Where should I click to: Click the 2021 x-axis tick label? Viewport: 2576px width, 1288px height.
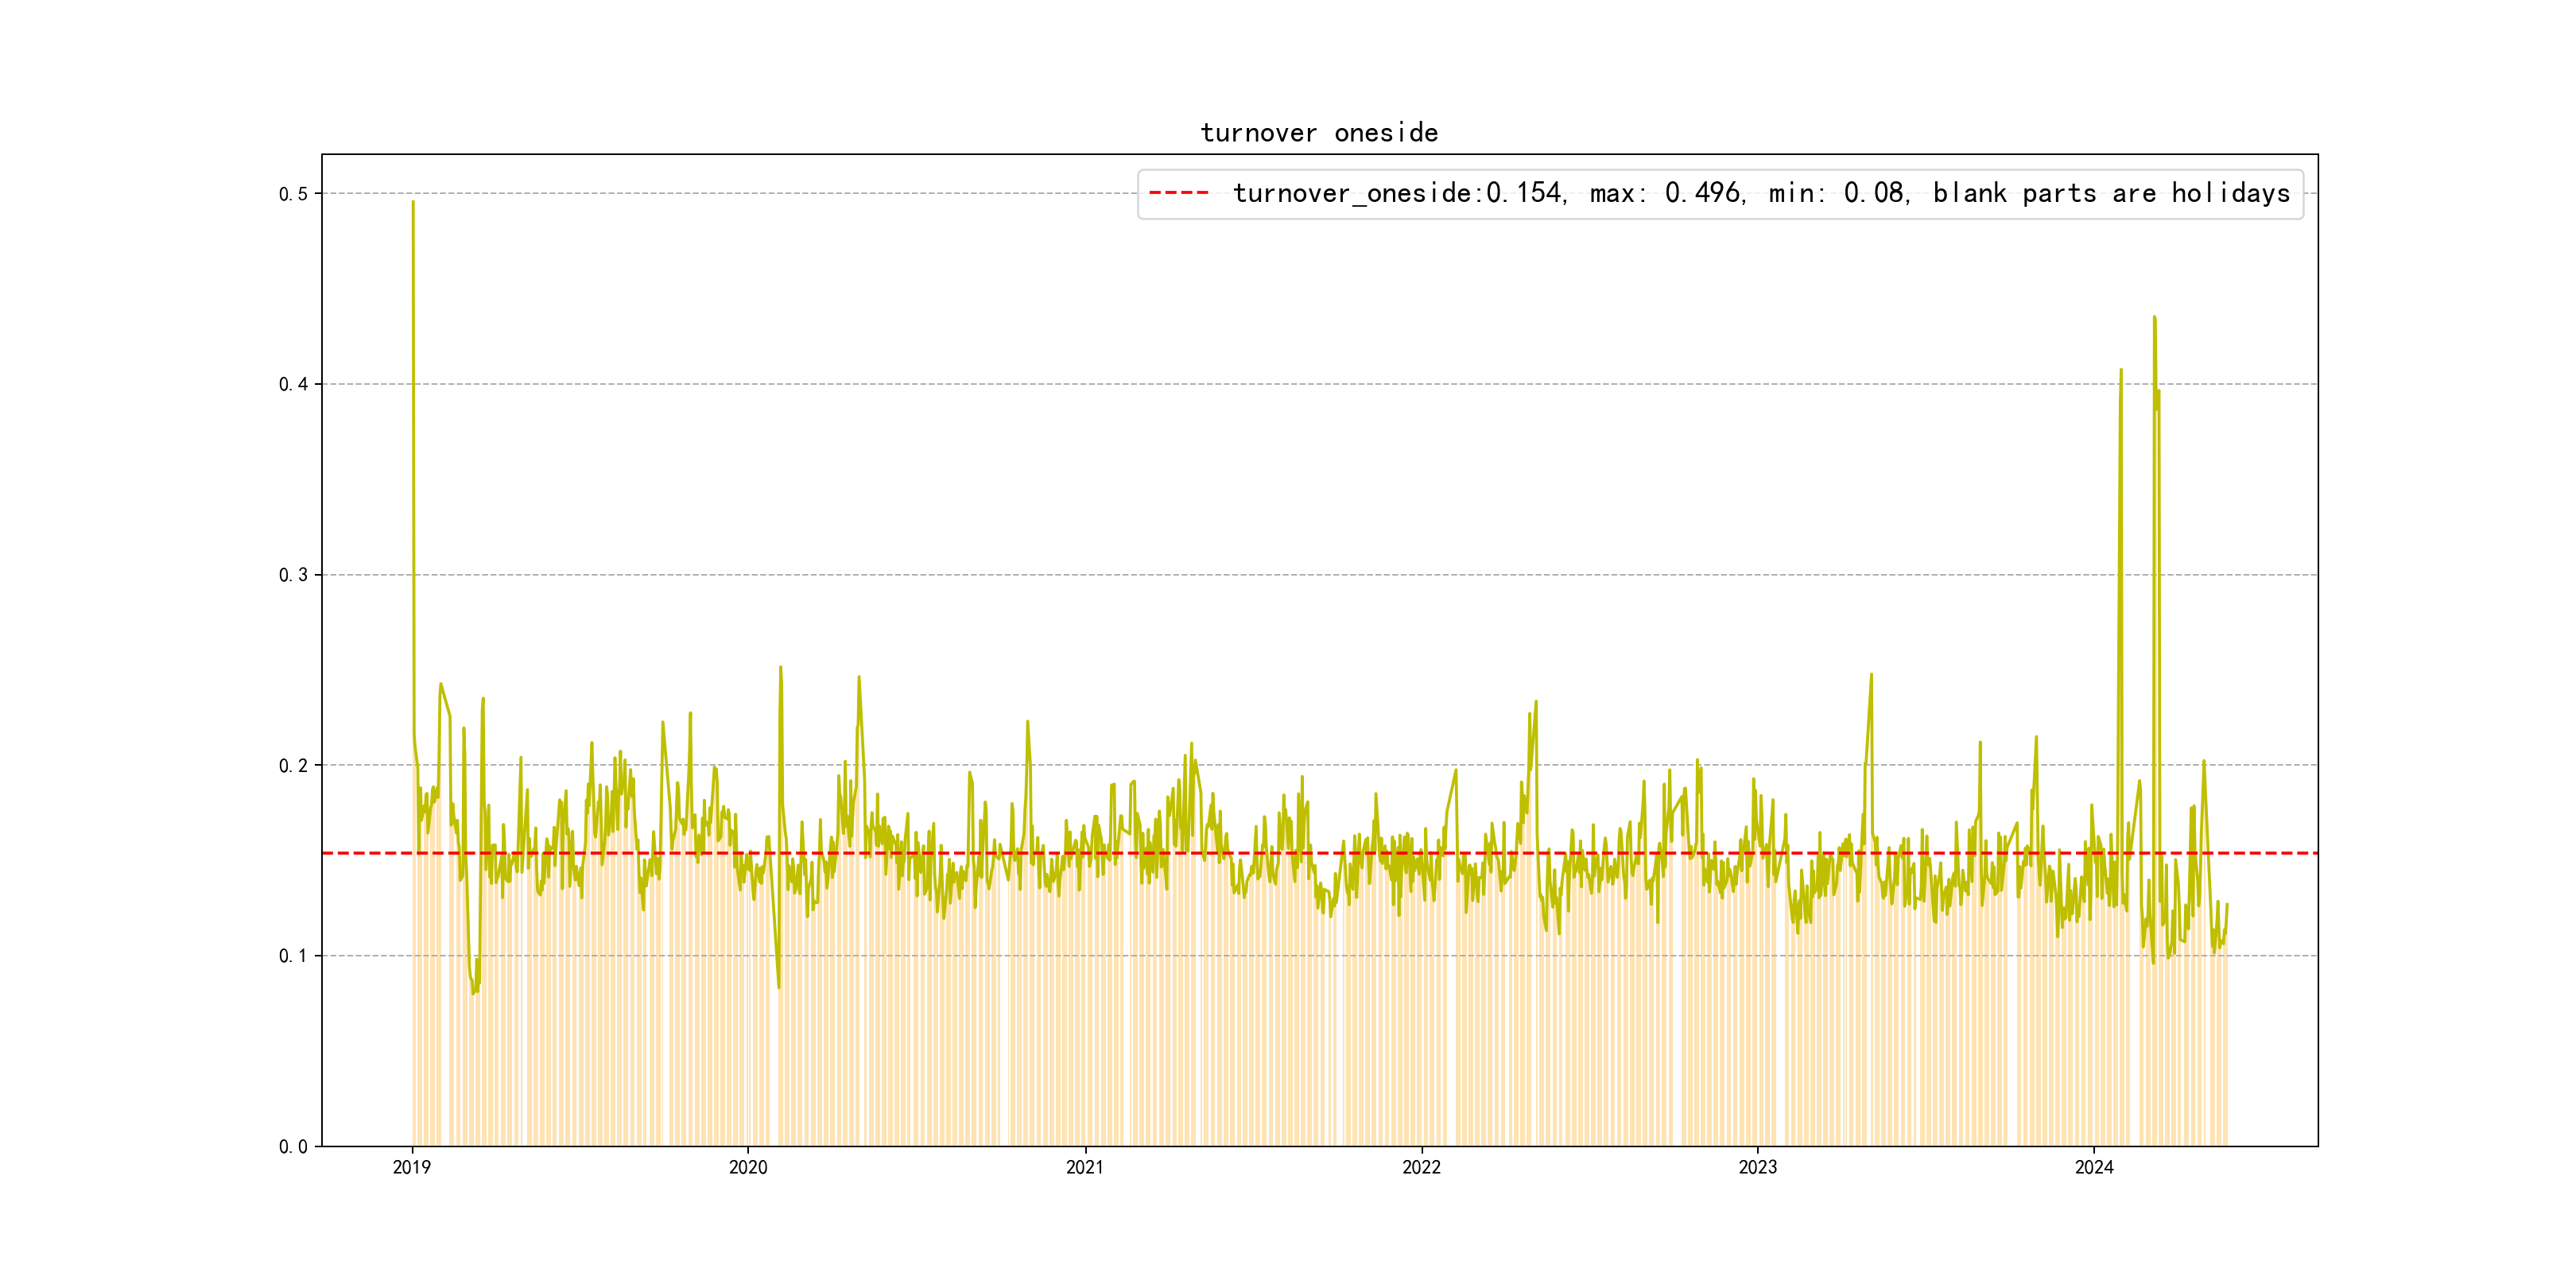coord(1085,1167)
